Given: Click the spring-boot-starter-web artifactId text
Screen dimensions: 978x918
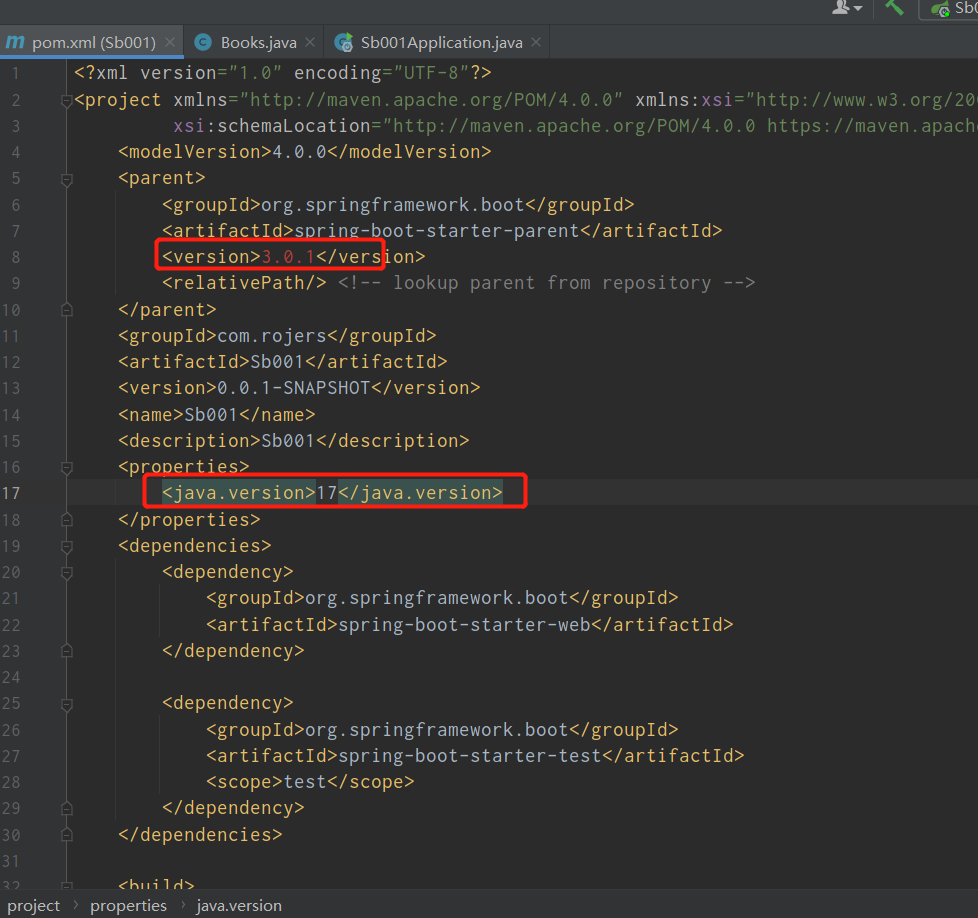Looking at the screenshot, I should click(x=464, y=625).
